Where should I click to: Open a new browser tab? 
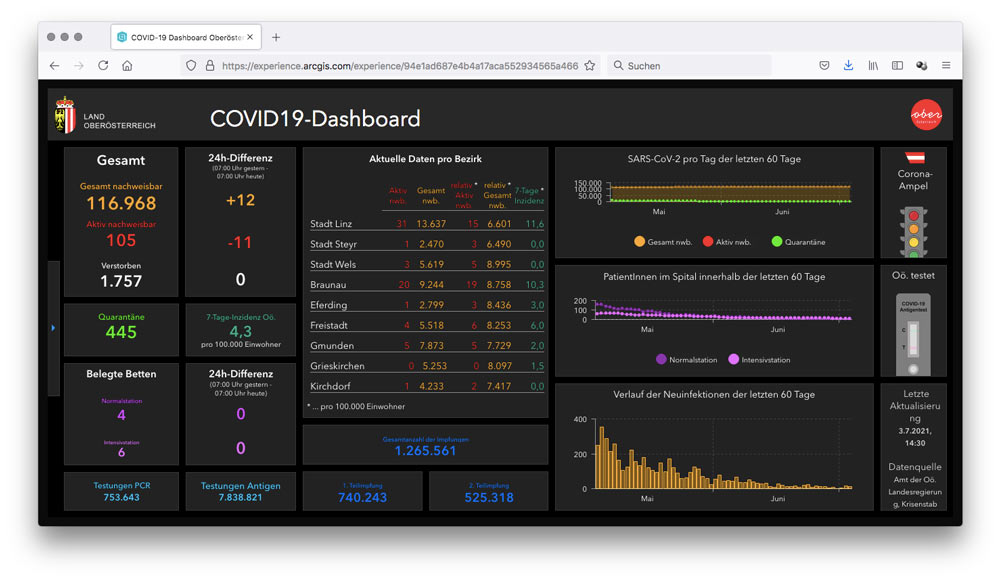pyautogui.click(x=276, y=37)
